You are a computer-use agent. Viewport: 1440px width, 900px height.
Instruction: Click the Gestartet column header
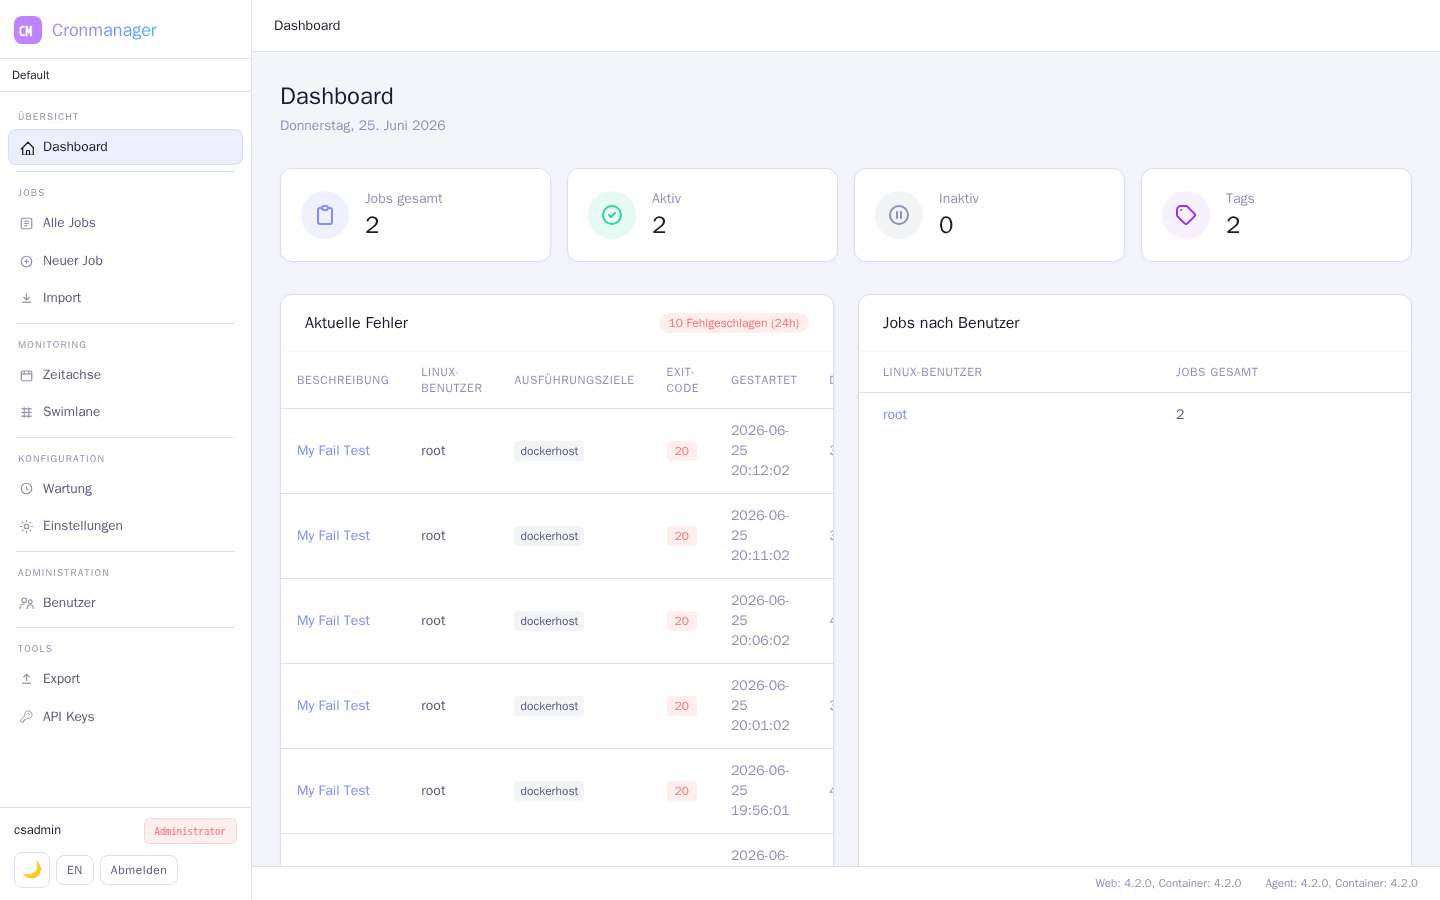click(x=764, y=380)
